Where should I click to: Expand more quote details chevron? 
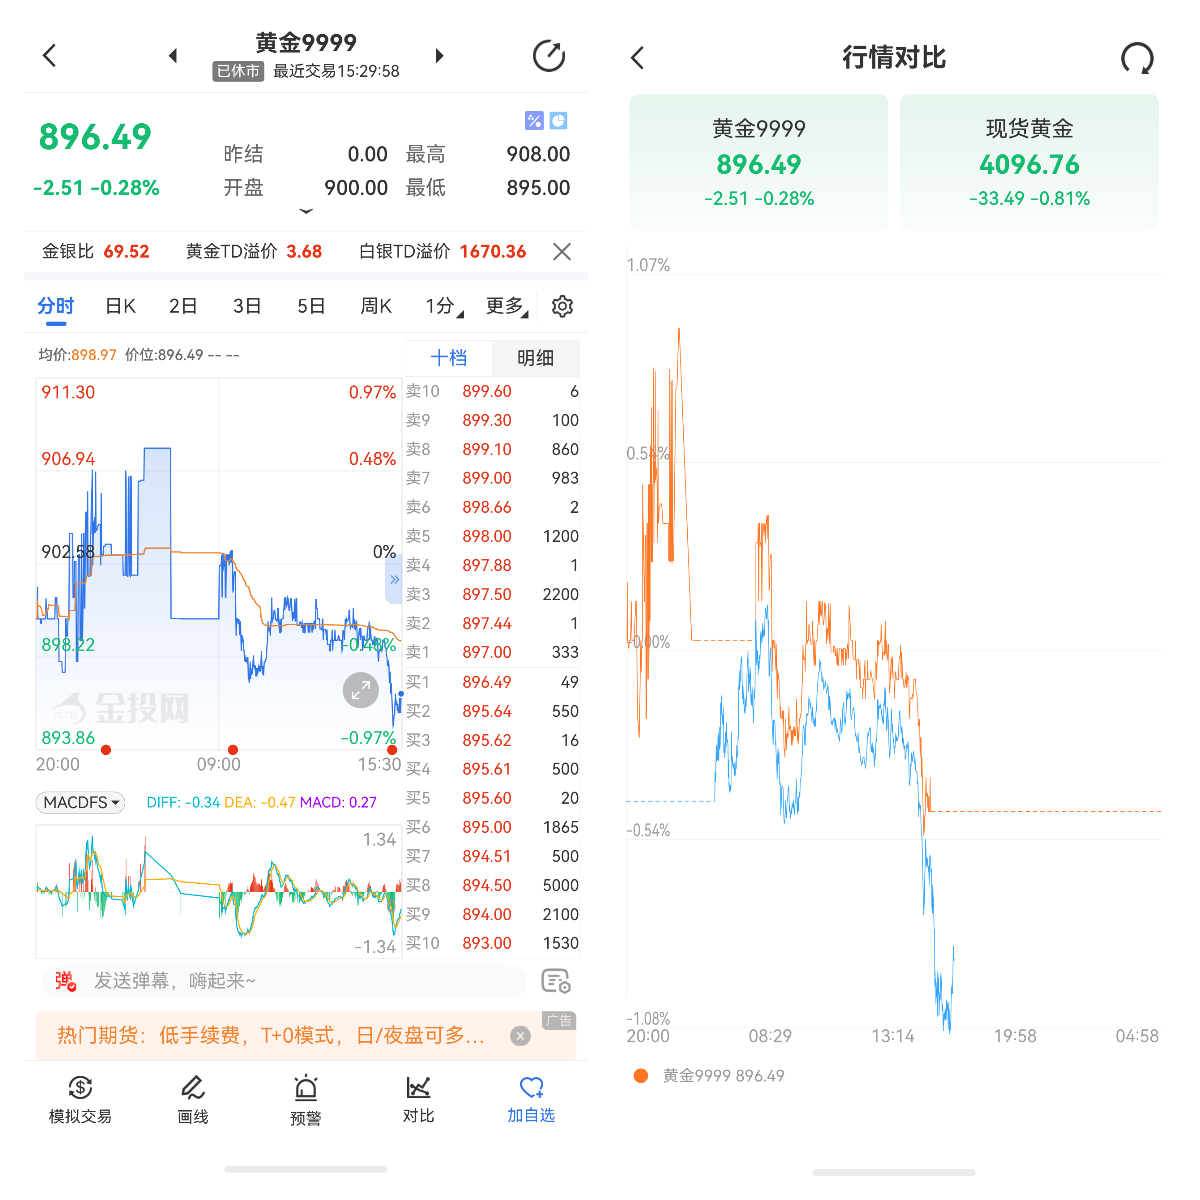[306, 211]
